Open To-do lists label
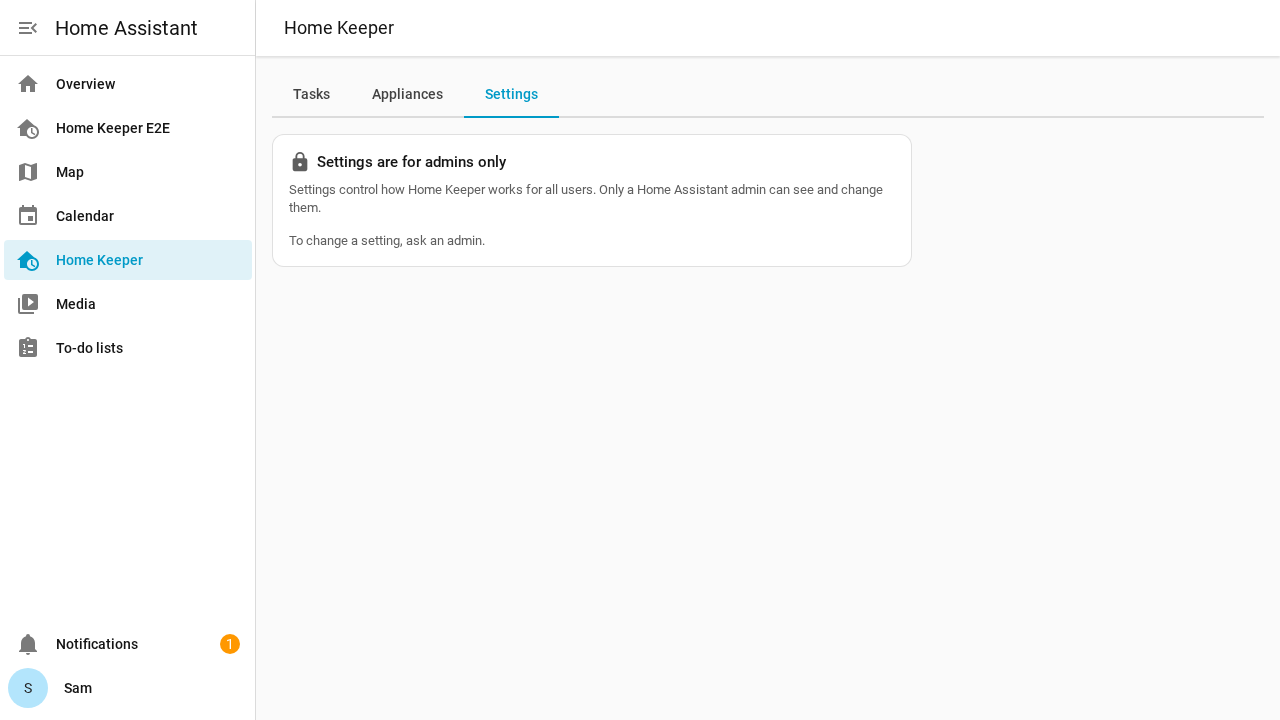 [89, 348]
